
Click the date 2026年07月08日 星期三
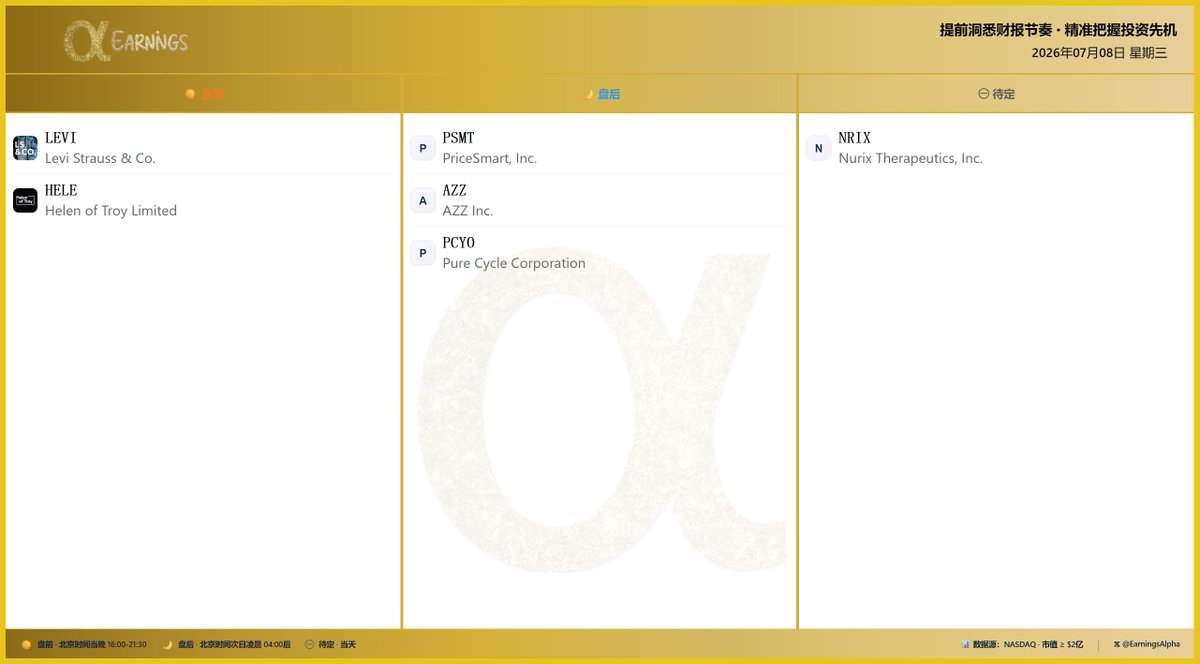pyautogui.click(x=1099, y=53)
